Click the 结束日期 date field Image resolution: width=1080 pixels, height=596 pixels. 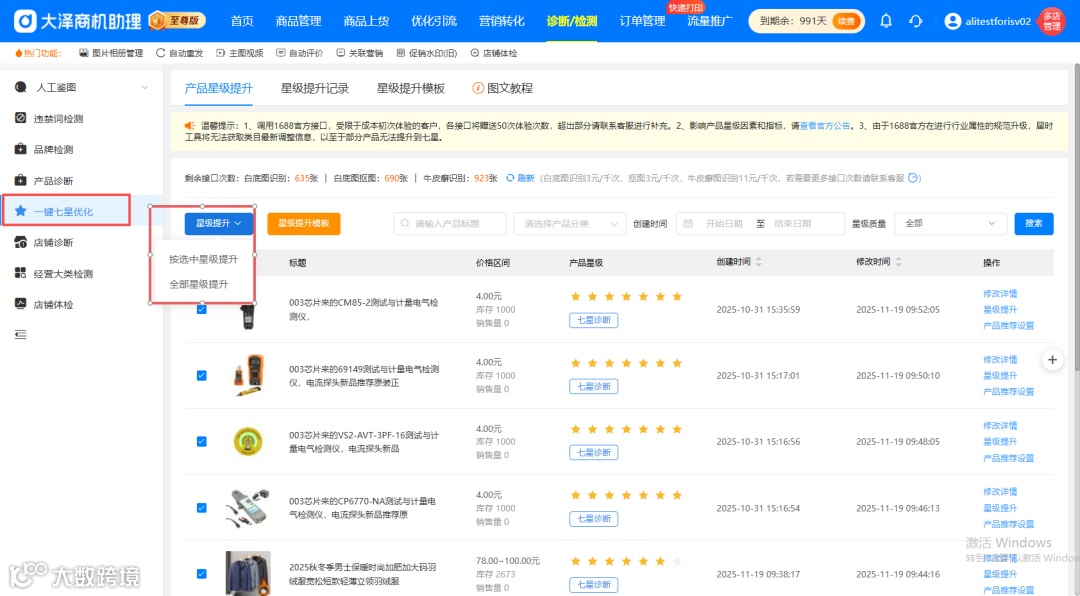[x=792, y=224]
